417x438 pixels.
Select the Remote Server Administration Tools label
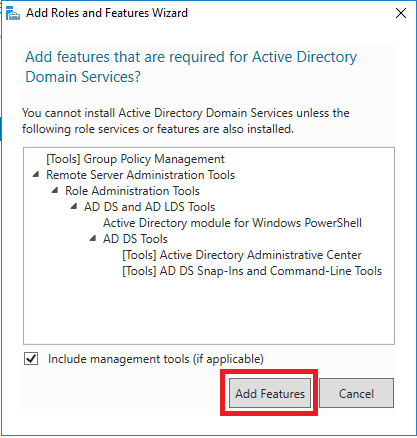pos(140,175)
